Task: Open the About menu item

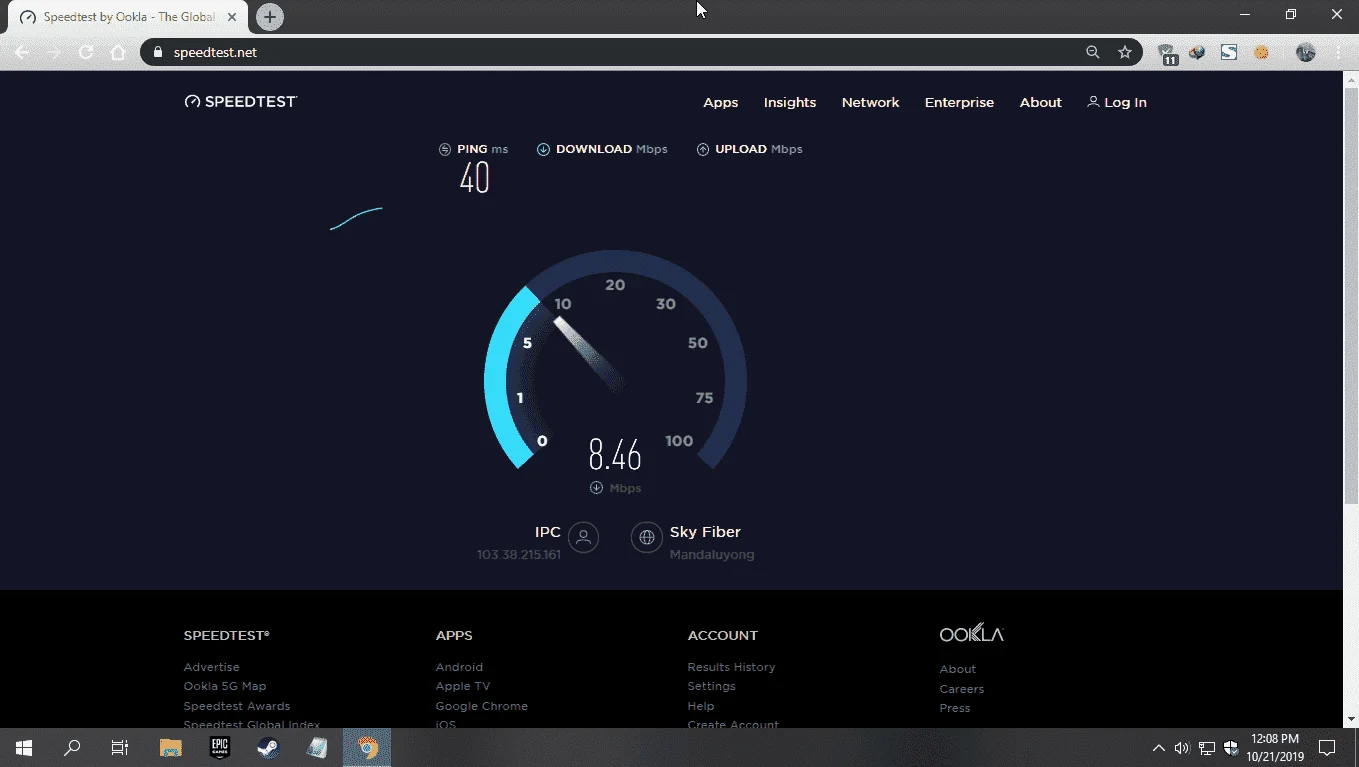Action: 1040,103
